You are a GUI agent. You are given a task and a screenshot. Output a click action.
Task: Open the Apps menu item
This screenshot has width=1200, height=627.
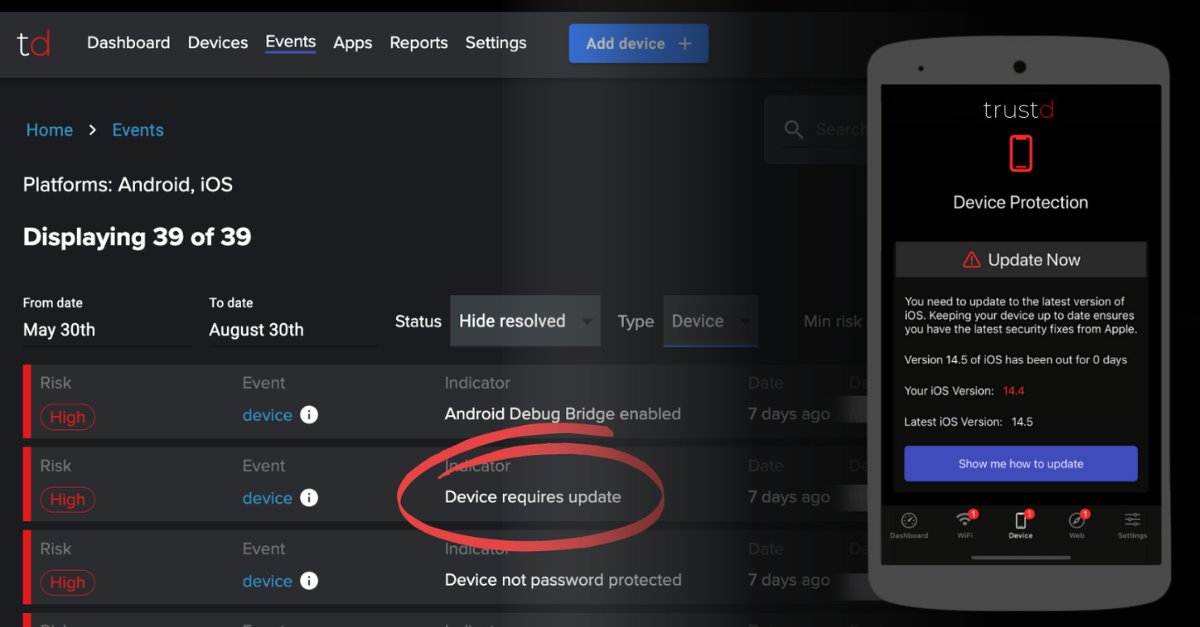point(352,43)
